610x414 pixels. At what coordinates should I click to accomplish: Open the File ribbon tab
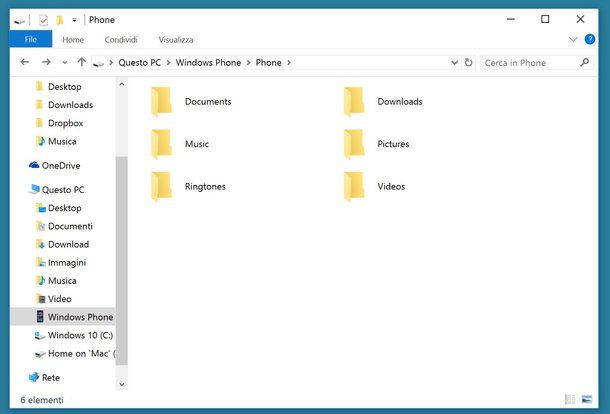[x=31, y=39]
